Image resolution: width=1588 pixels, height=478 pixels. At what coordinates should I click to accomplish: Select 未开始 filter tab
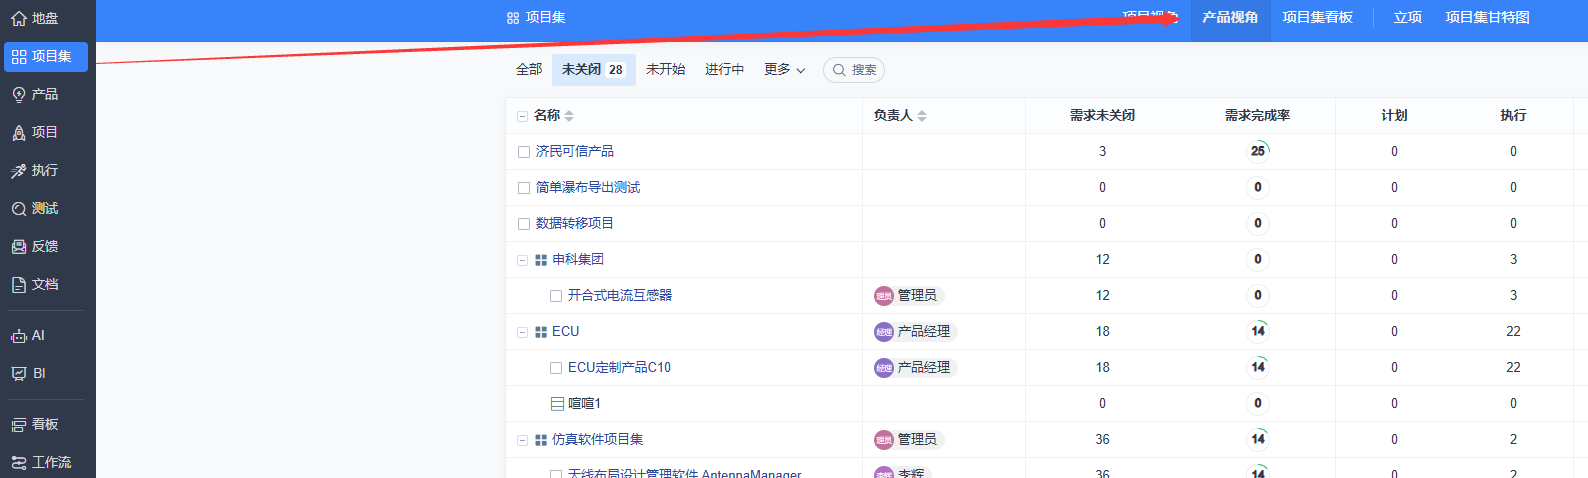tap(665, 70)
